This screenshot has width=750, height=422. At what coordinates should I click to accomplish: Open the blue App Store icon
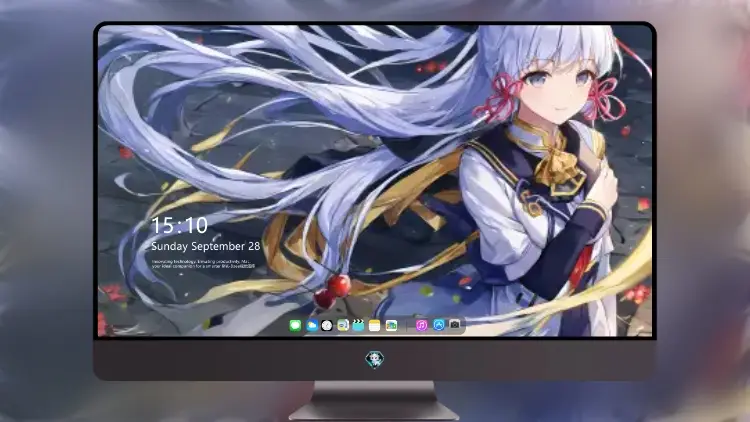coord(439,325)
